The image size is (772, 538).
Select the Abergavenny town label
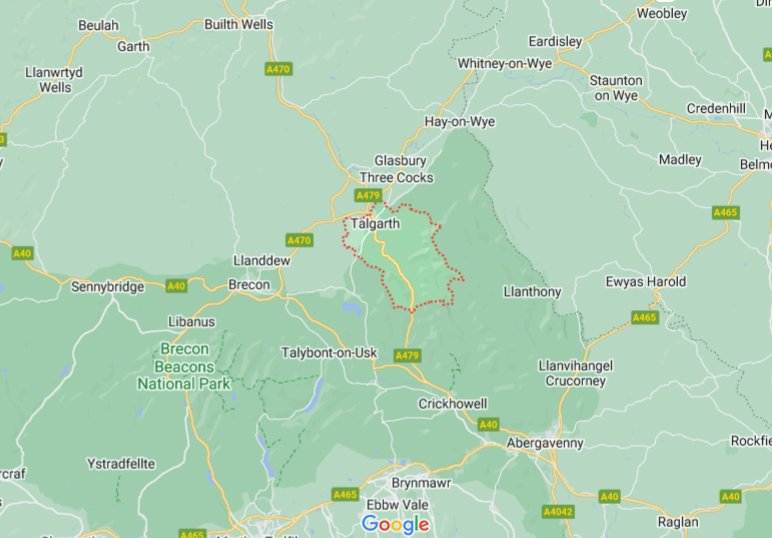(545, 443)
